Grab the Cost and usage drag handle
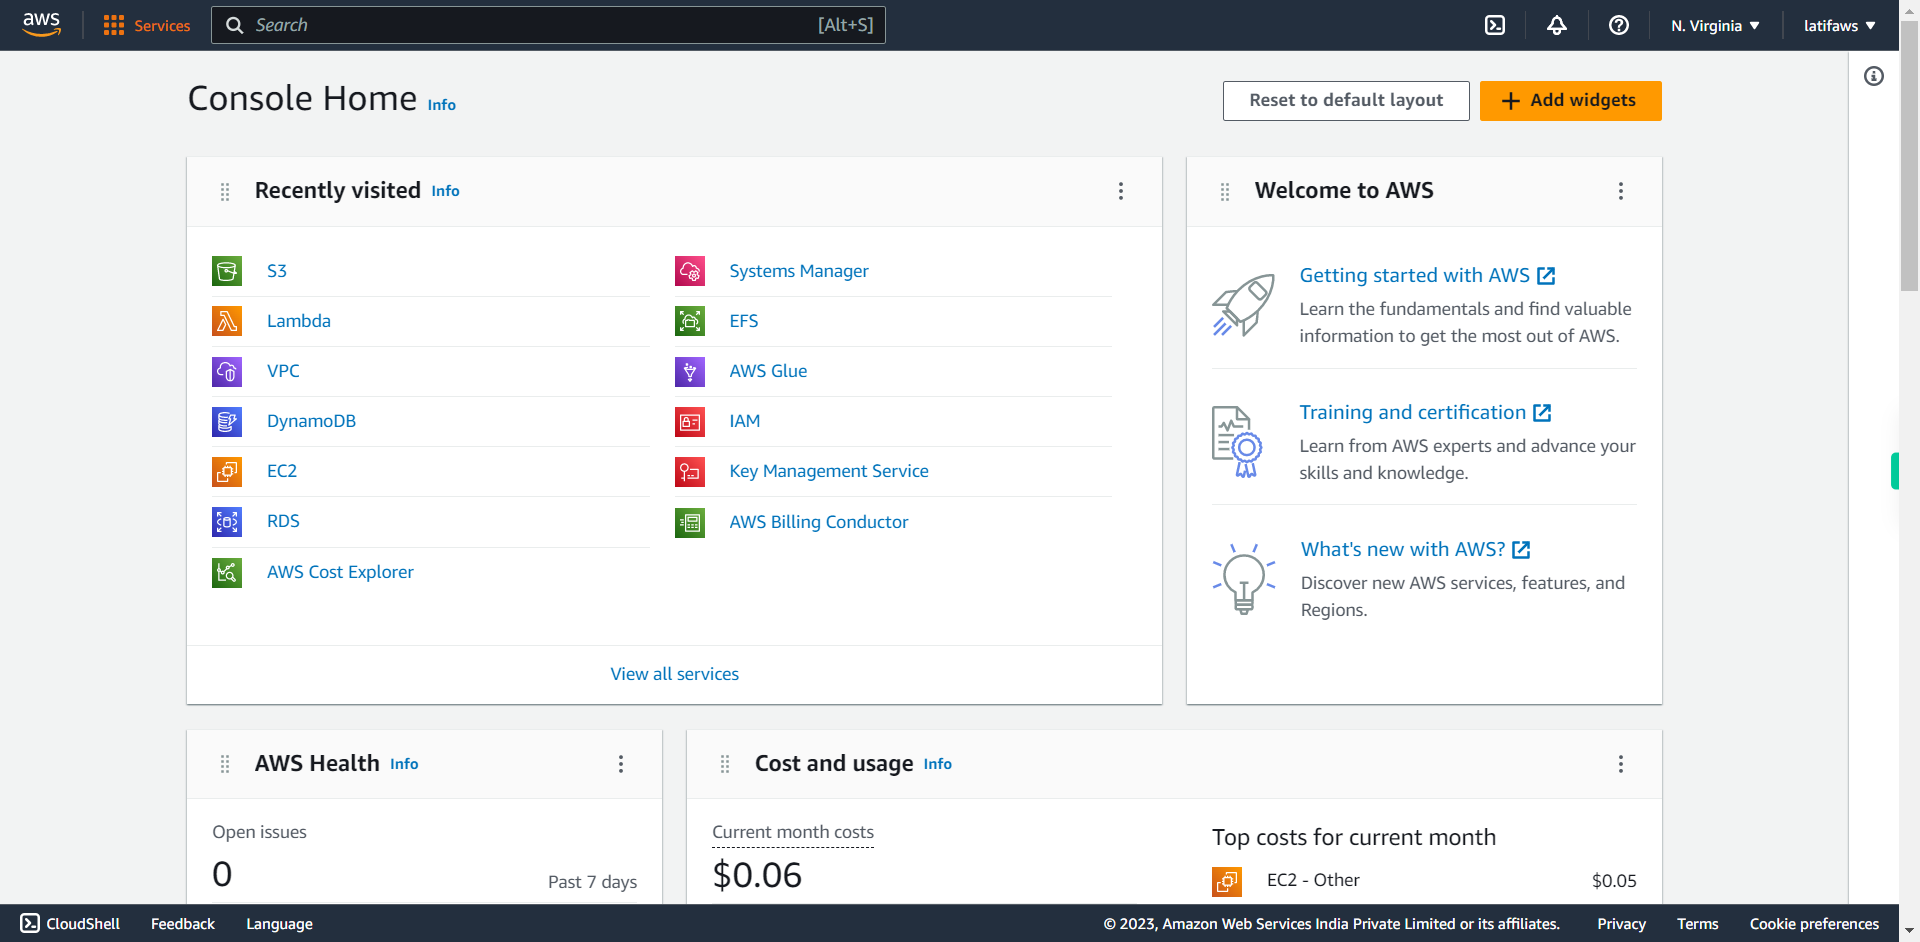Image resolution: width=1920 pixels, height=942 pixels. point(725,764)
